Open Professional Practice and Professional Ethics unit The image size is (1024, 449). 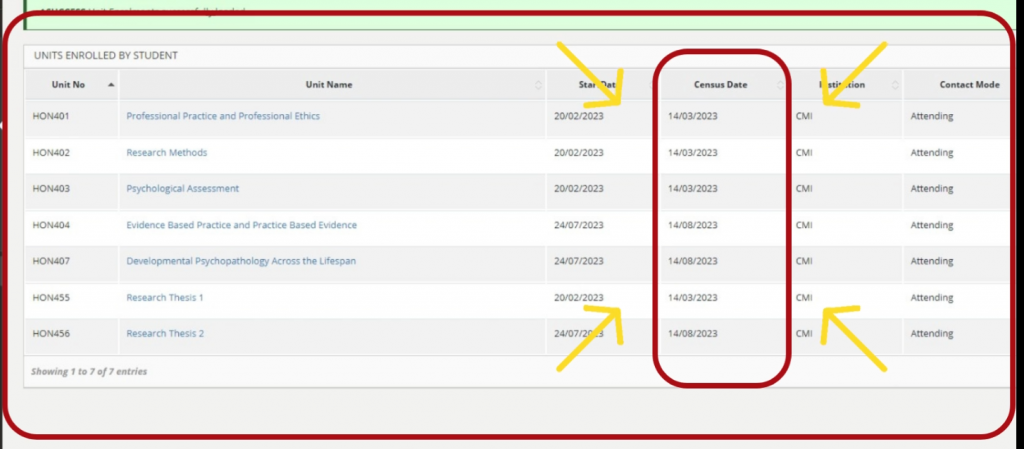pyautogui.click(x=223, y=116)
